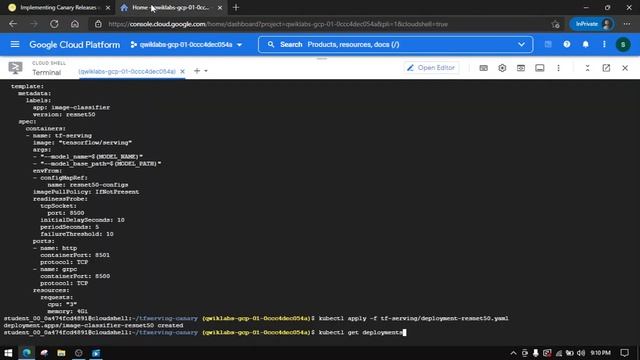Screen dimensions: 640x360
Task: Close the Home qwiklabs browser tab
Action: tap(220, 7)
